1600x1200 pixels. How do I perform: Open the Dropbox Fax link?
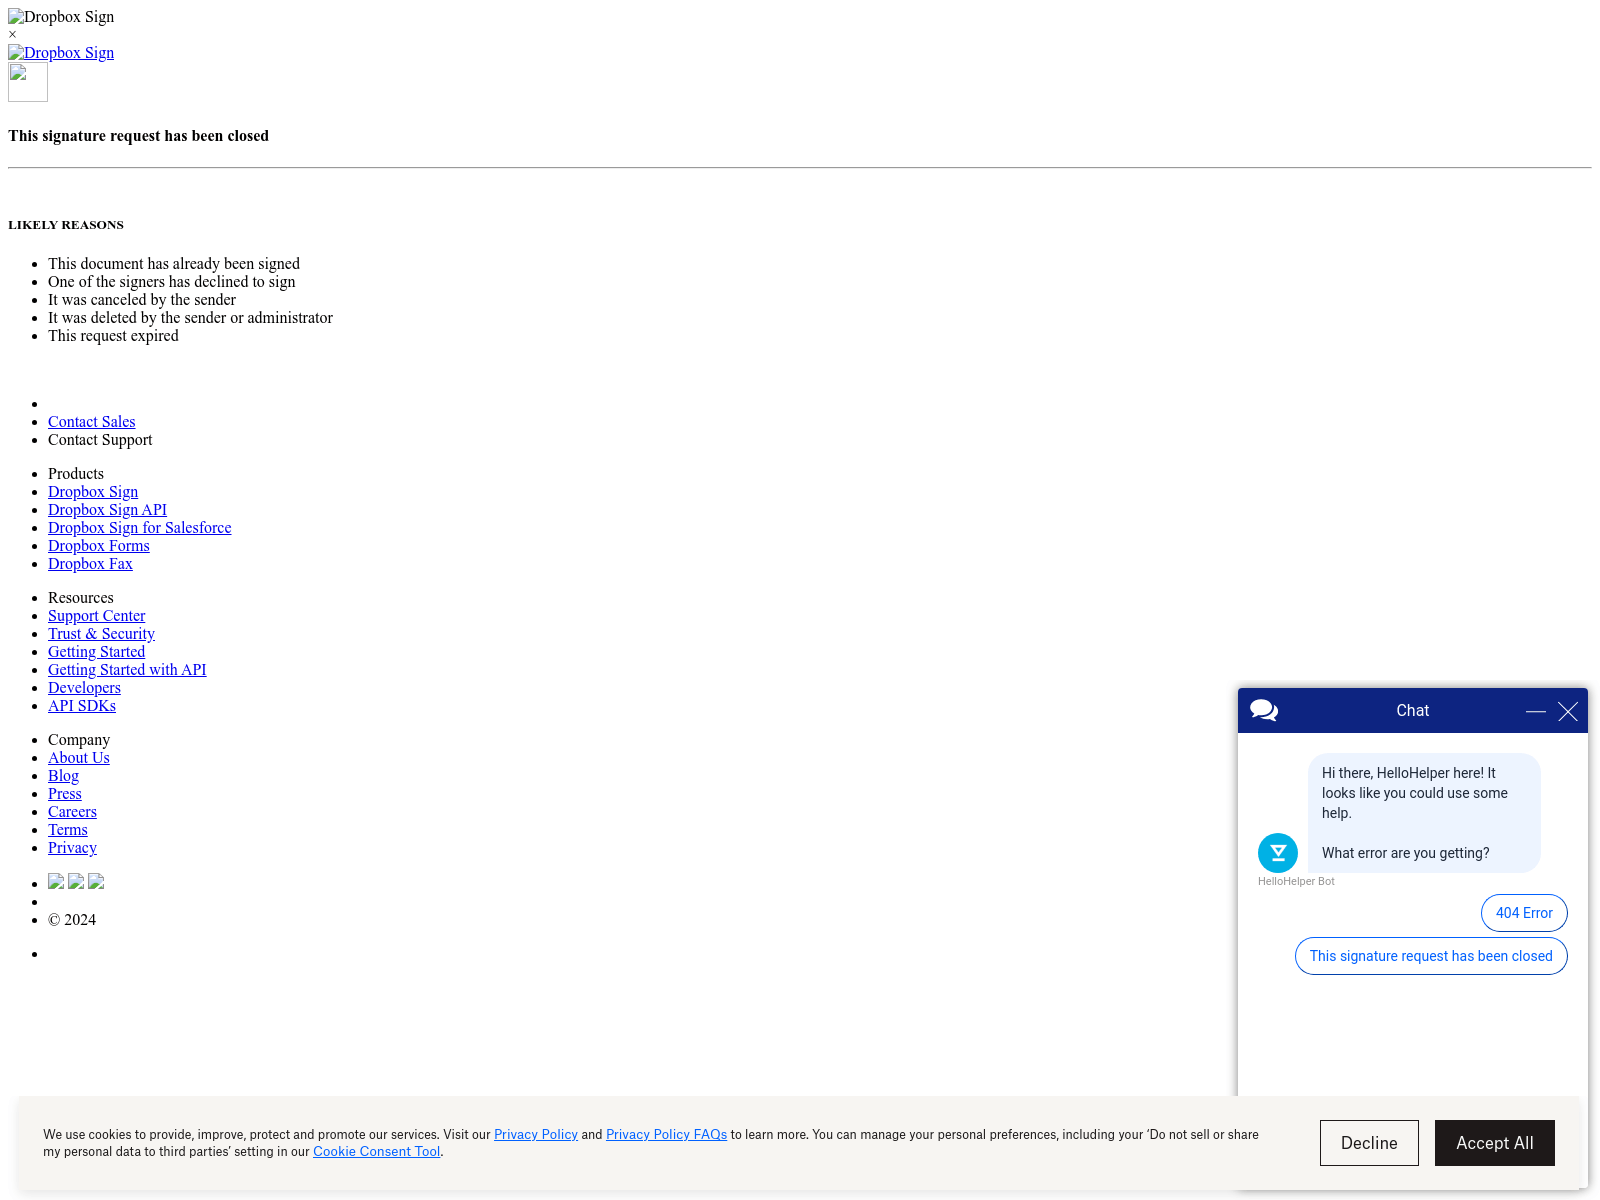[90, 564]
